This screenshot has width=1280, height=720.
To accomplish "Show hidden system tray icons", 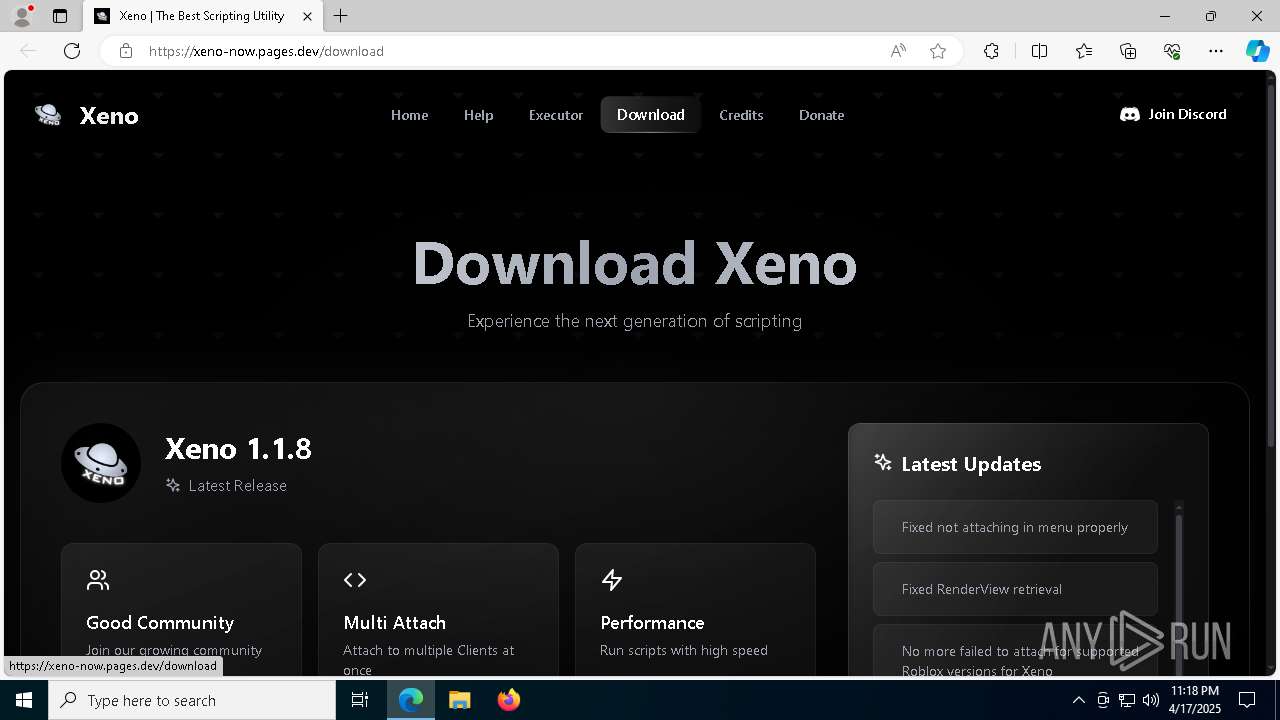I will tap(1078, 700).
